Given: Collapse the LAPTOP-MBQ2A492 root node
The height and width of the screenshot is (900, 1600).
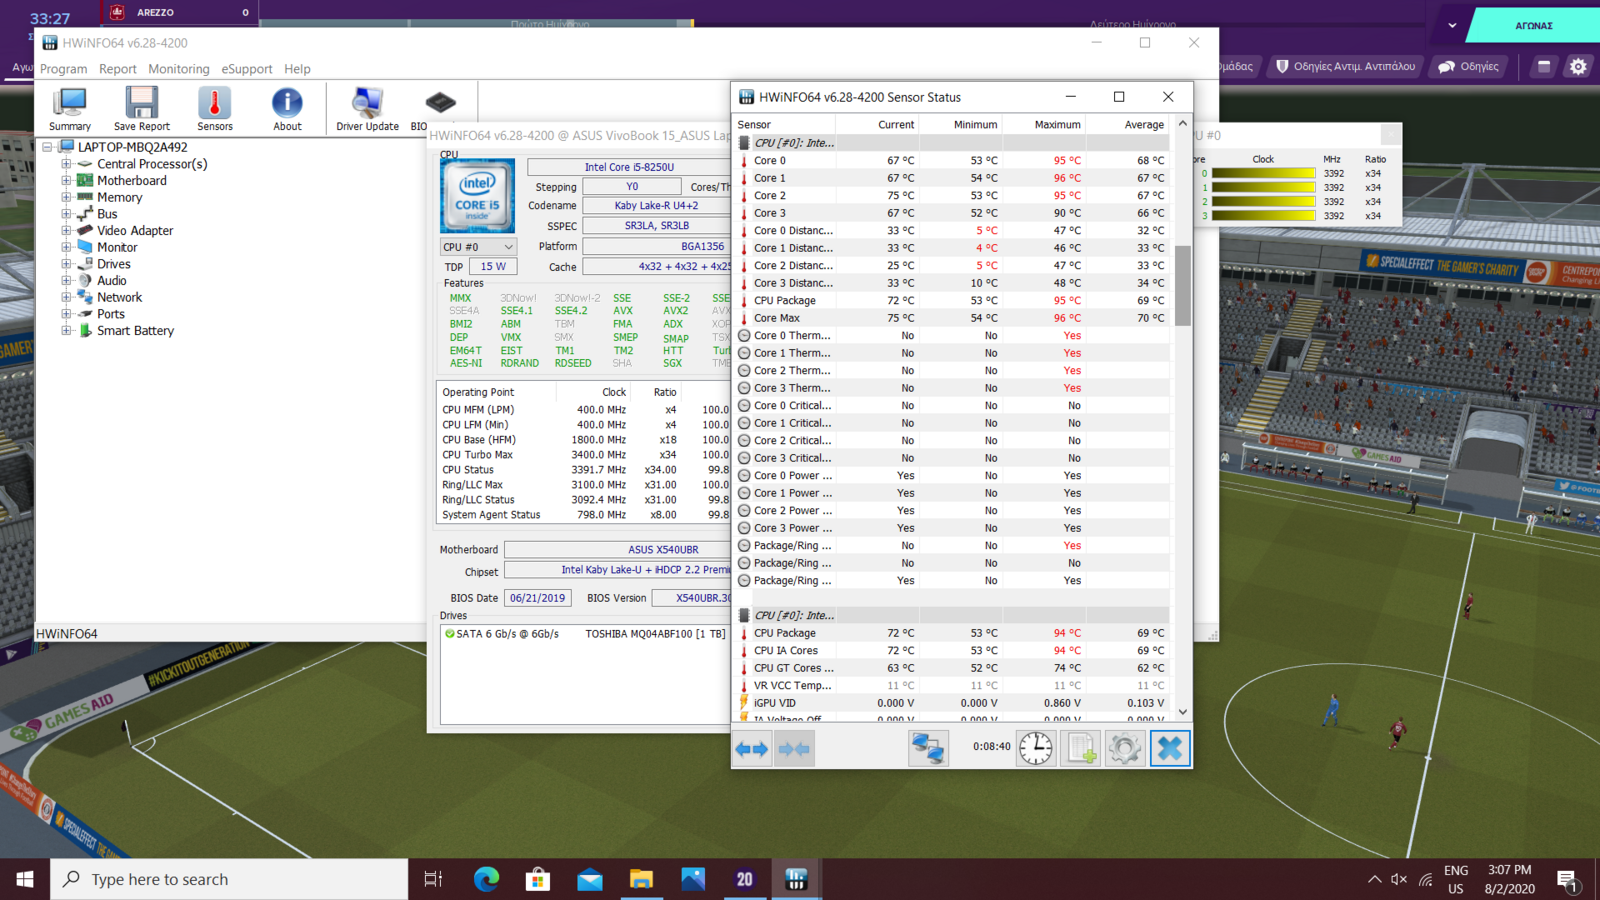Looking at the screenshot, I should pyautogui.click(x=47, y=147).
